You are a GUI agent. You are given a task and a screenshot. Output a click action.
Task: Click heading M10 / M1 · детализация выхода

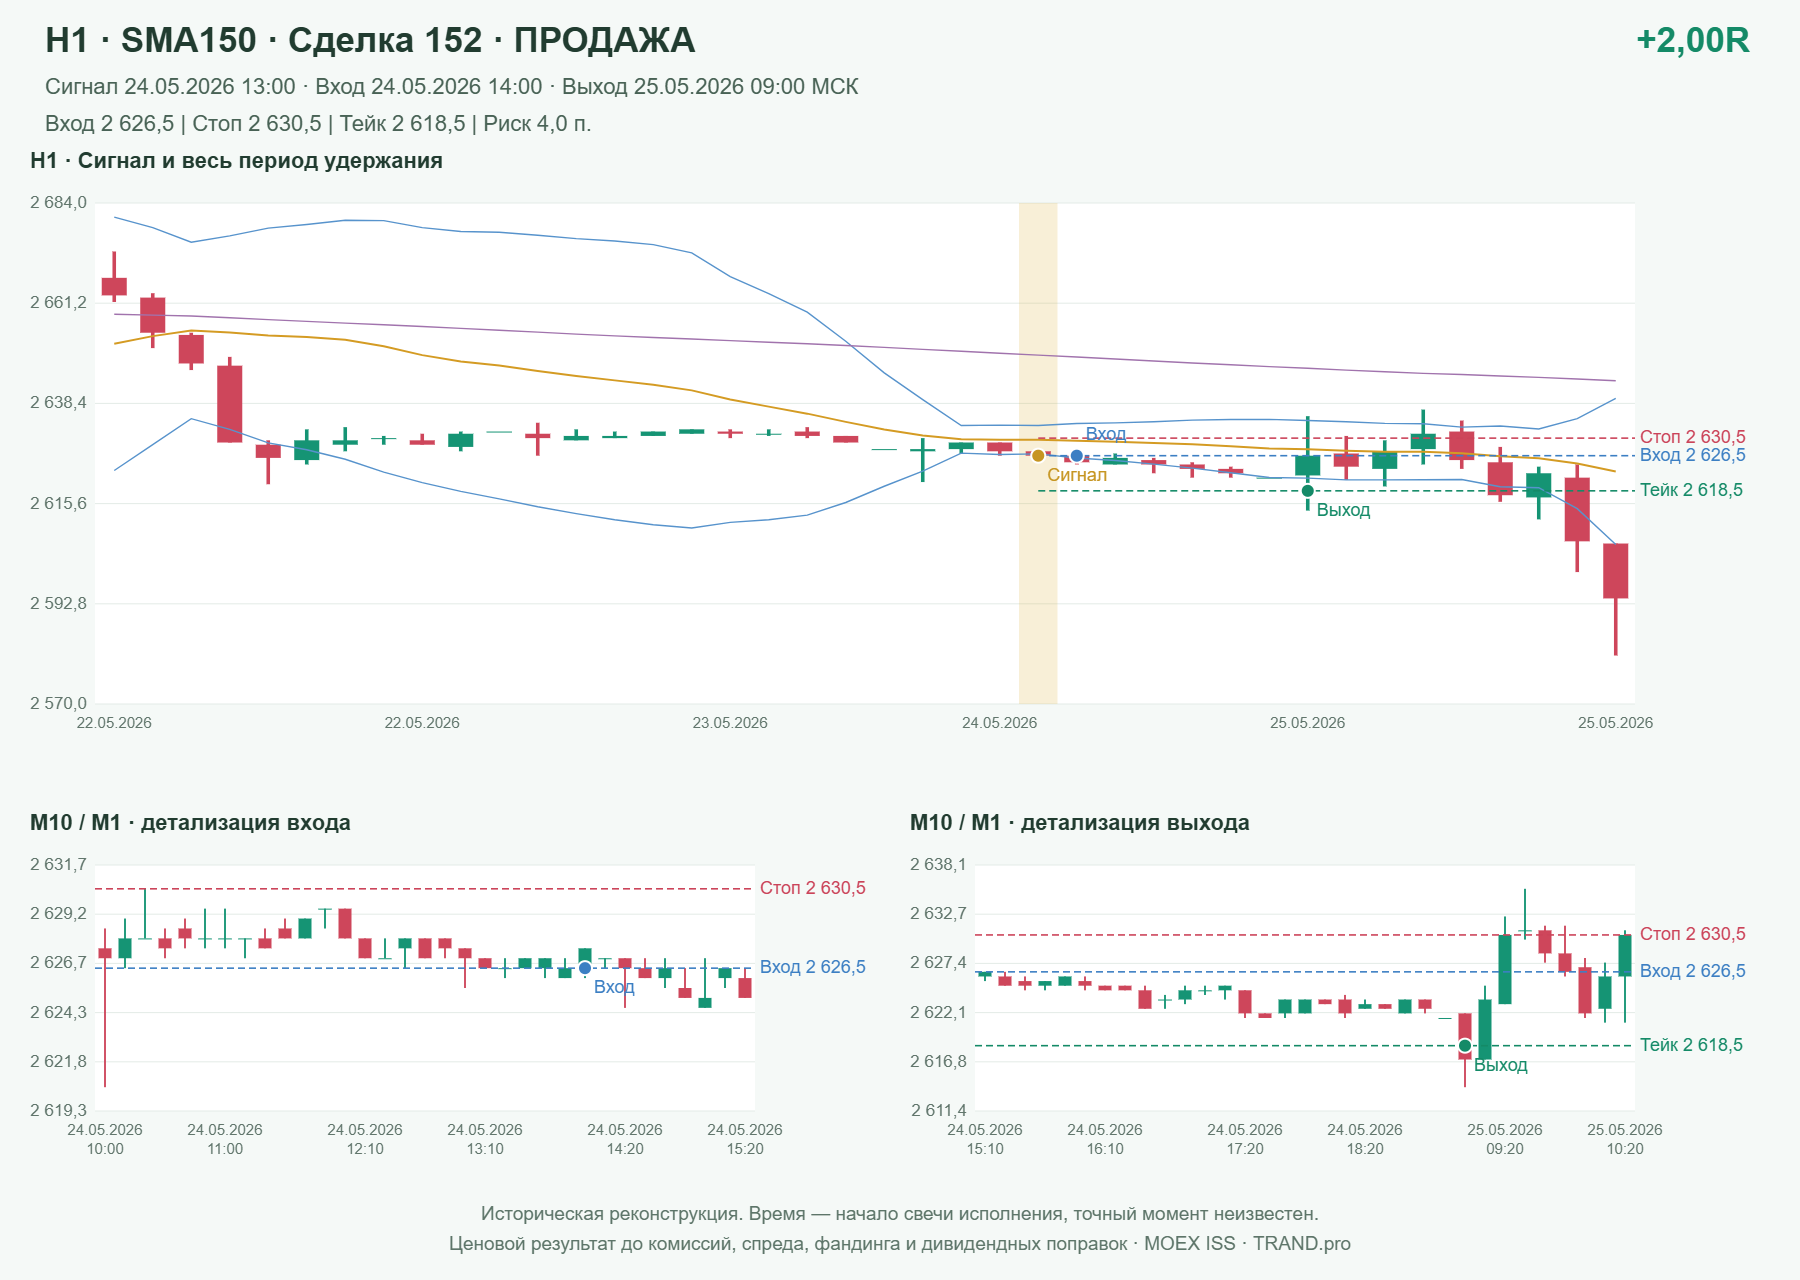coord(1080,823)
